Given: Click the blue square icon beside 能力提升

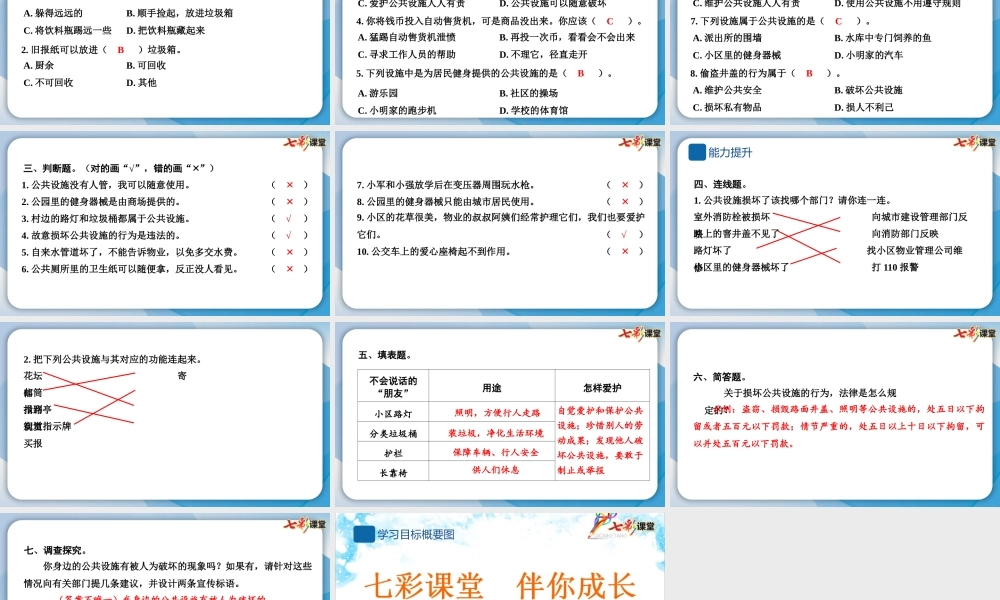Looking at the screenshot, I should click(696, 151).
